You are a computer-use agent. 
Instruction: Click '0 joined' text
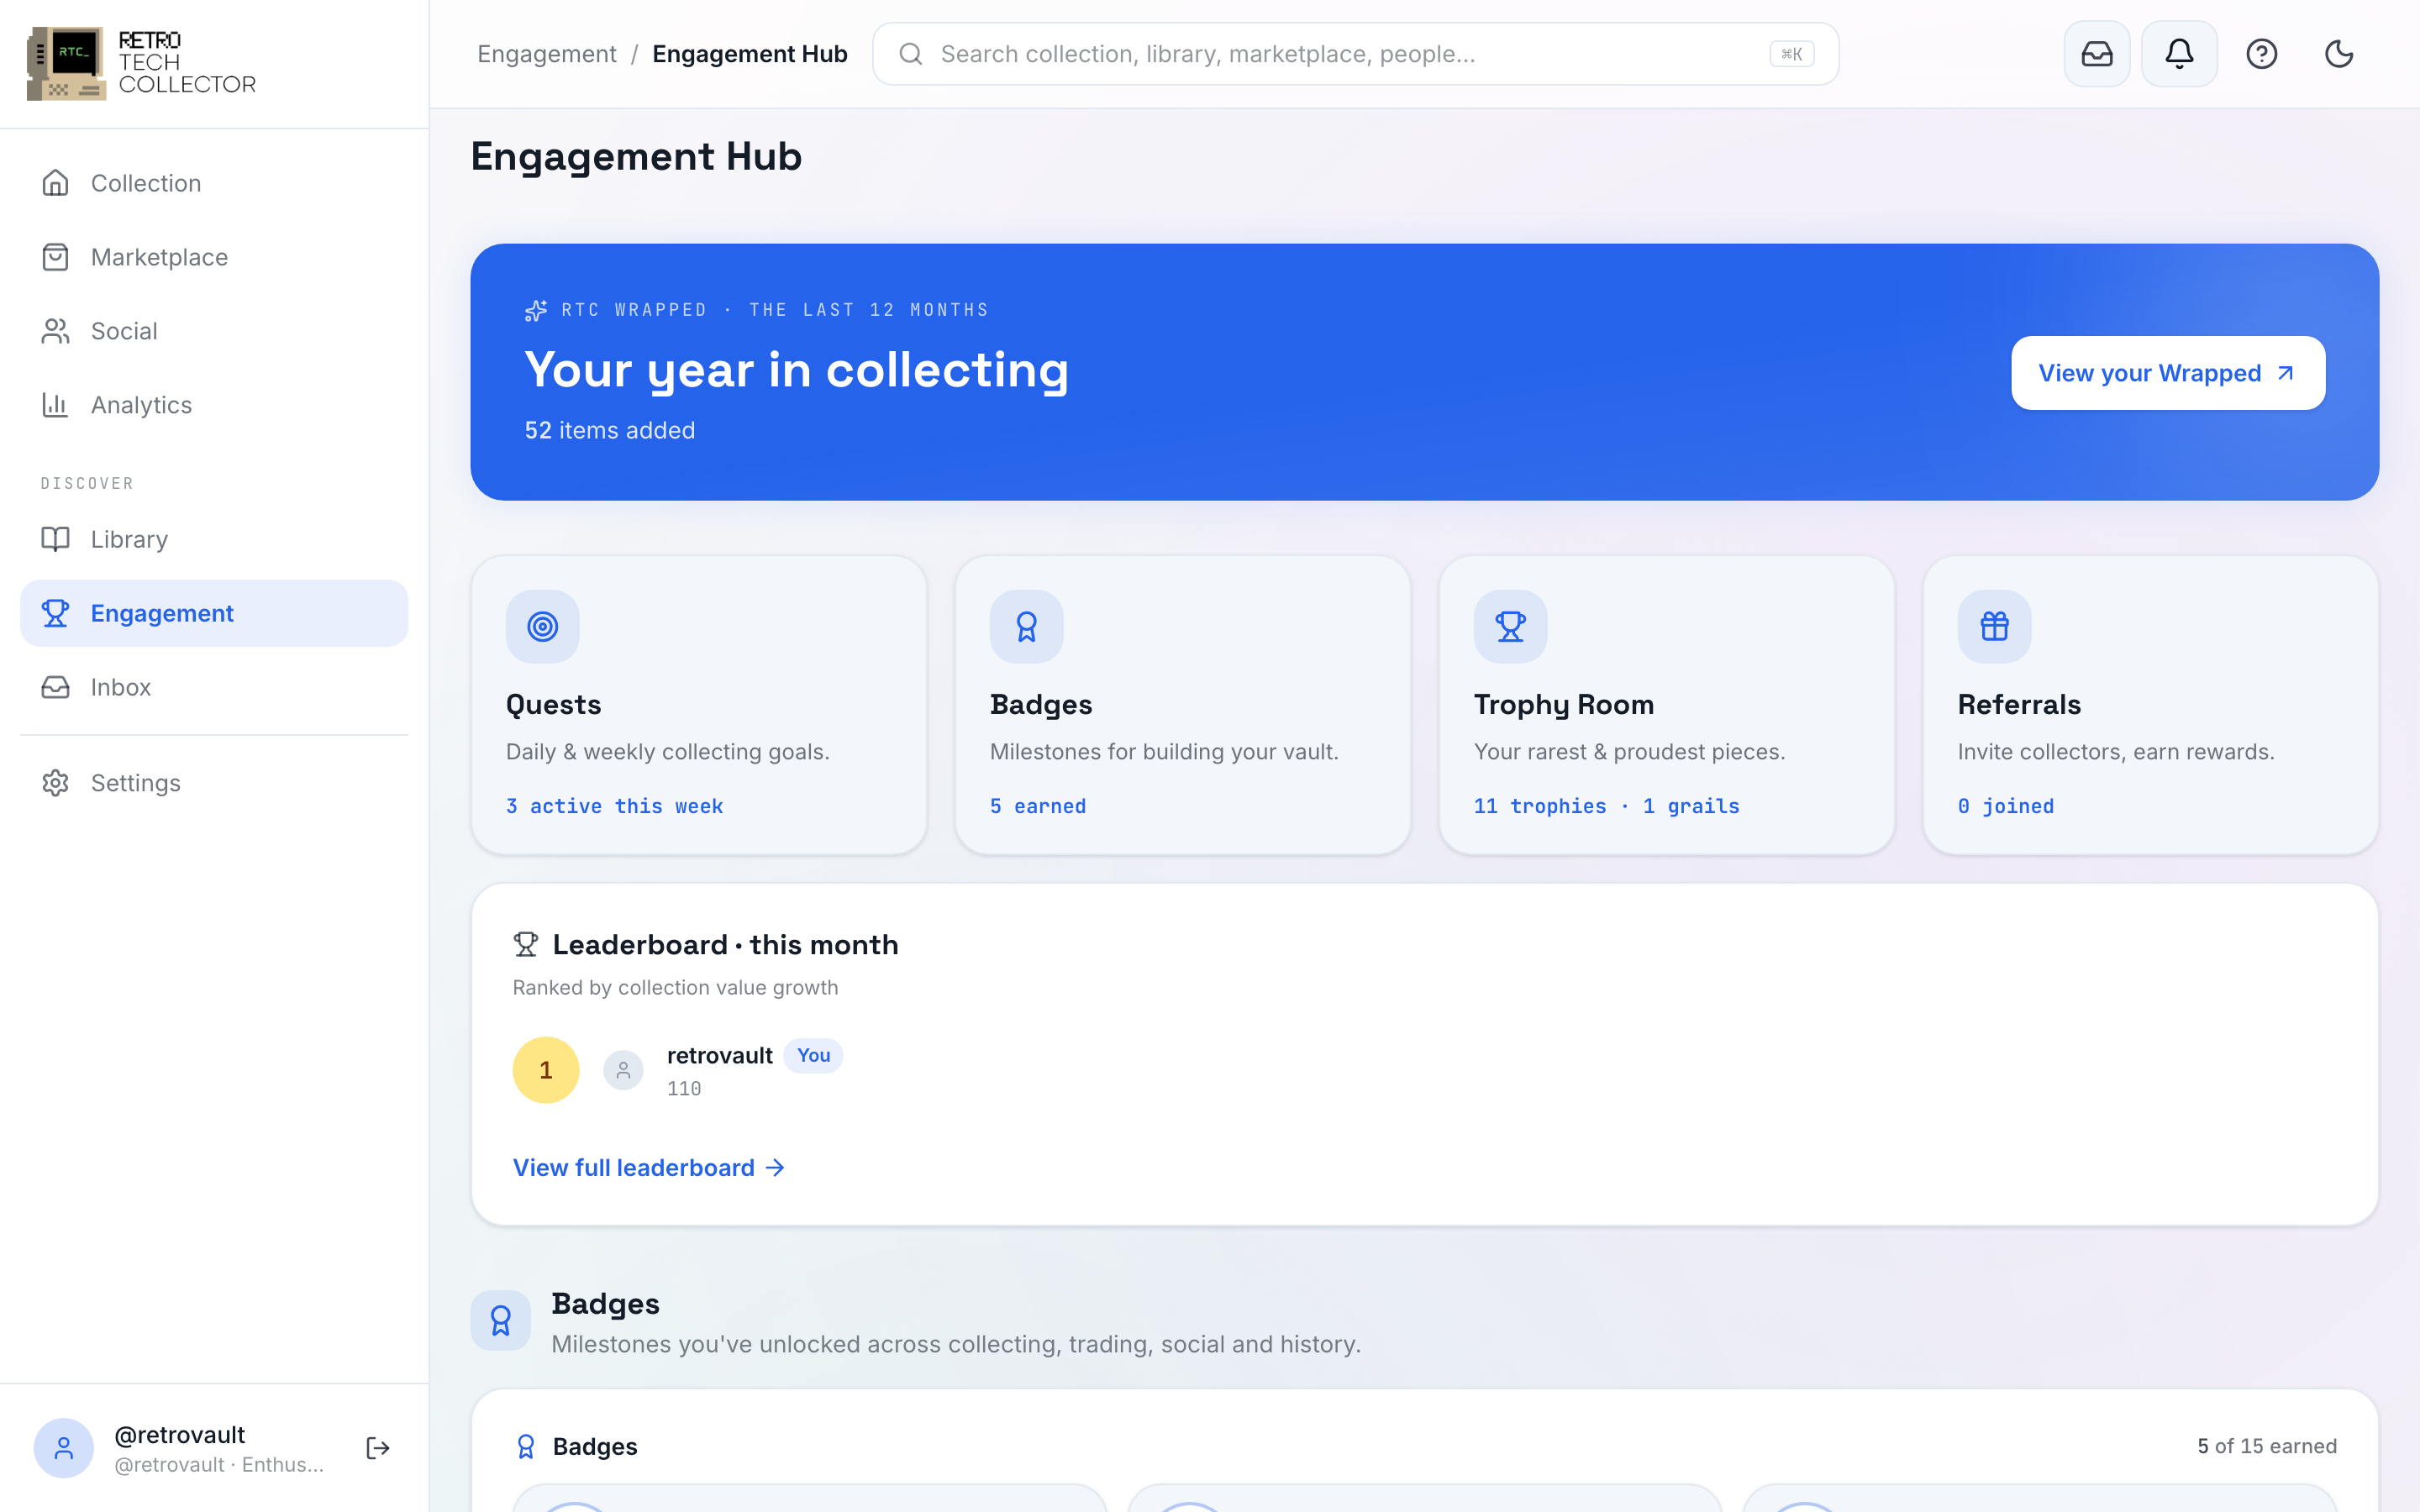(x=2005, y=806)
